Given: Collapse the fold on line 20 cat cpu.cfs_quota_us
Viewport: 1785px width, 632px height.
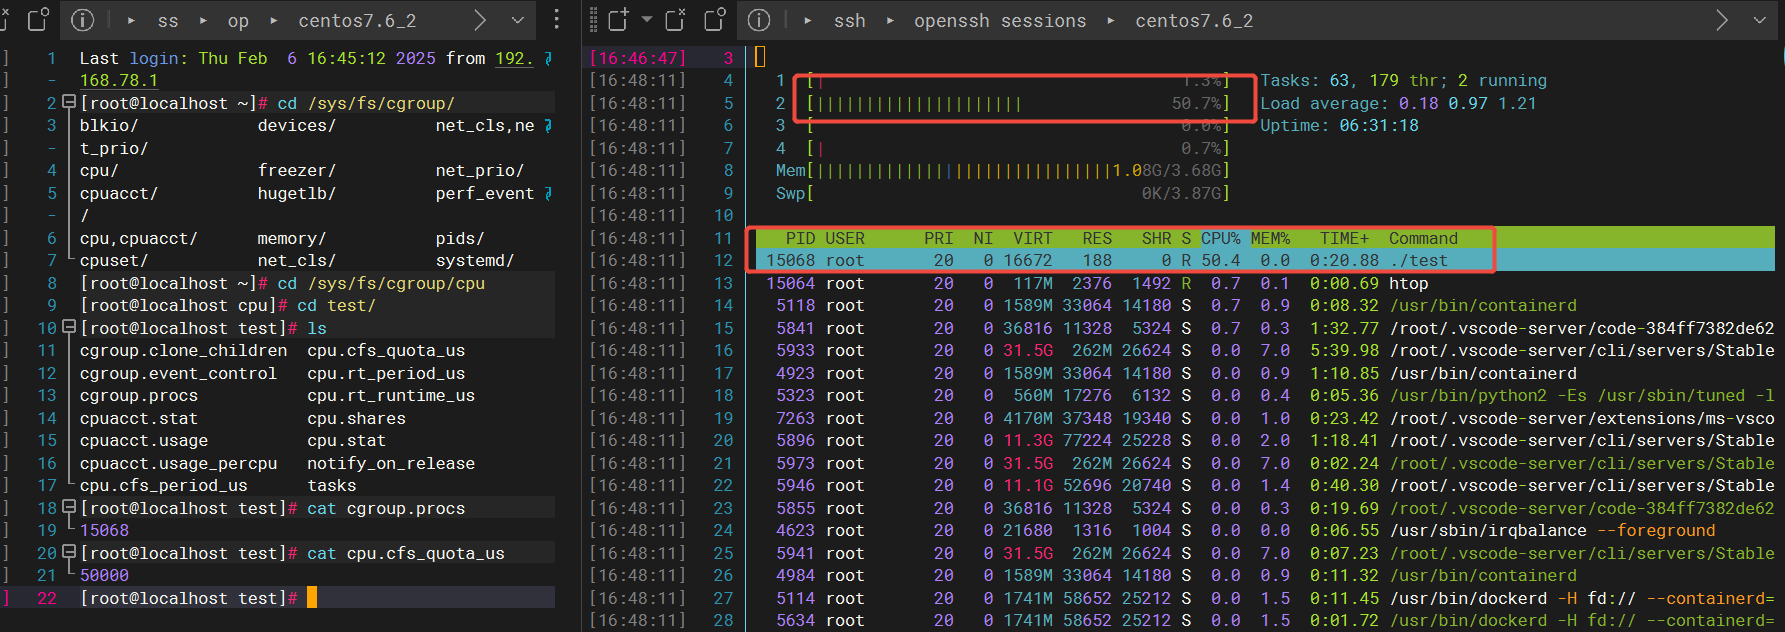Looking at the screenshot, I should (x=69, y=552).
